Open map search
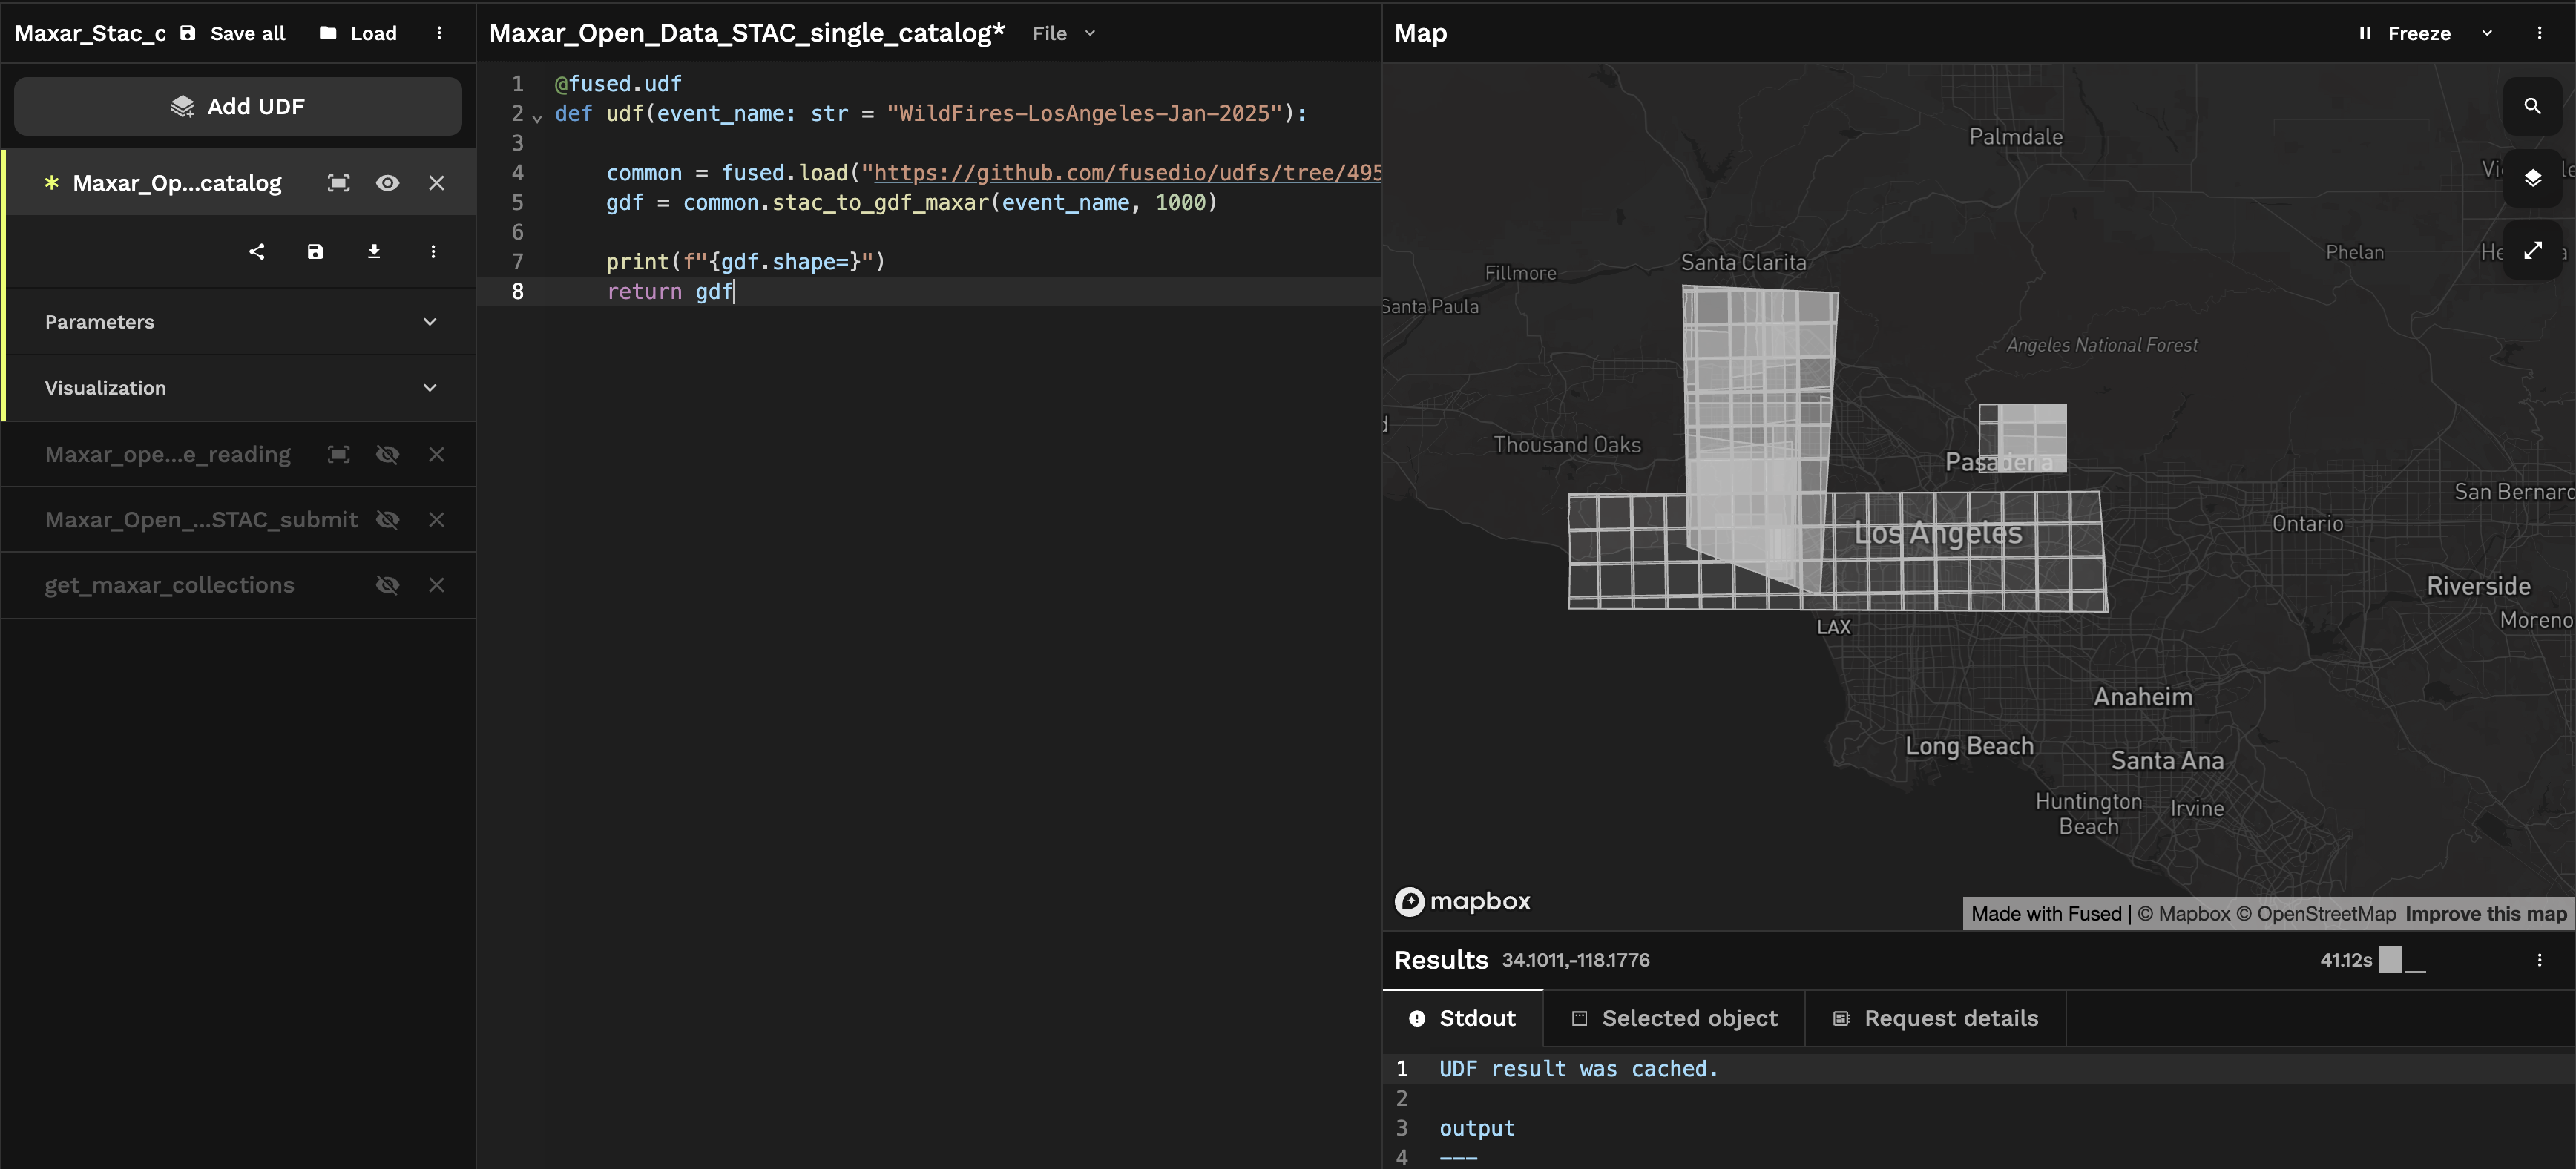Viewport: 2576px width, 1169px height. (2532, 106)
